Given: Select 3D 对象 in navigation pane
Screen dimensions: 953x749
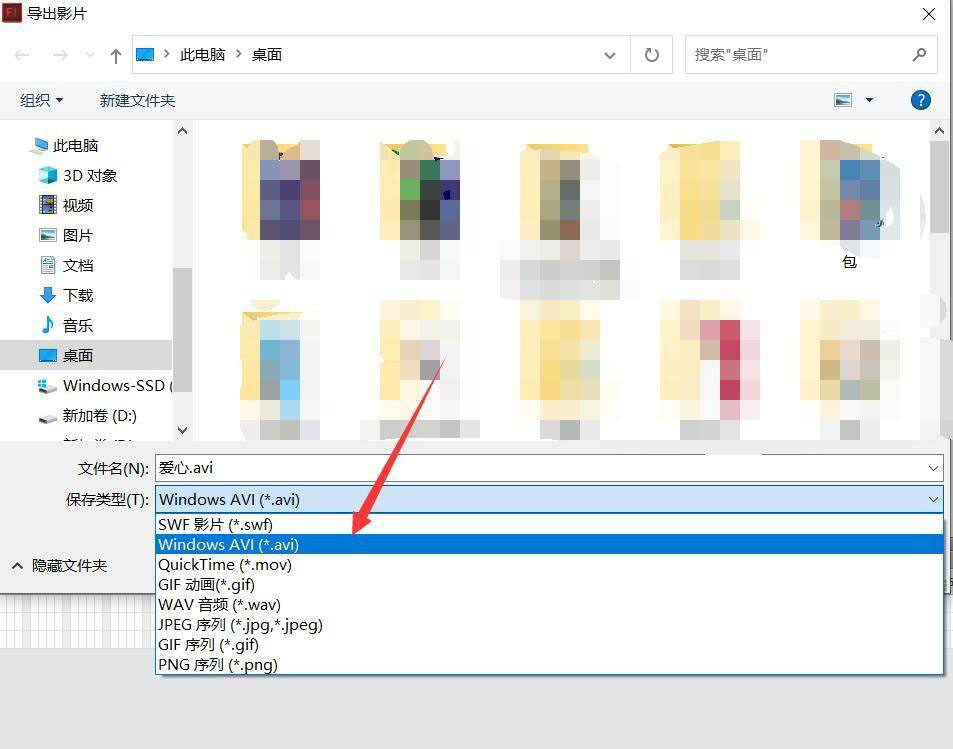Looking at the screenshot, I should click(x=90, y=175).
